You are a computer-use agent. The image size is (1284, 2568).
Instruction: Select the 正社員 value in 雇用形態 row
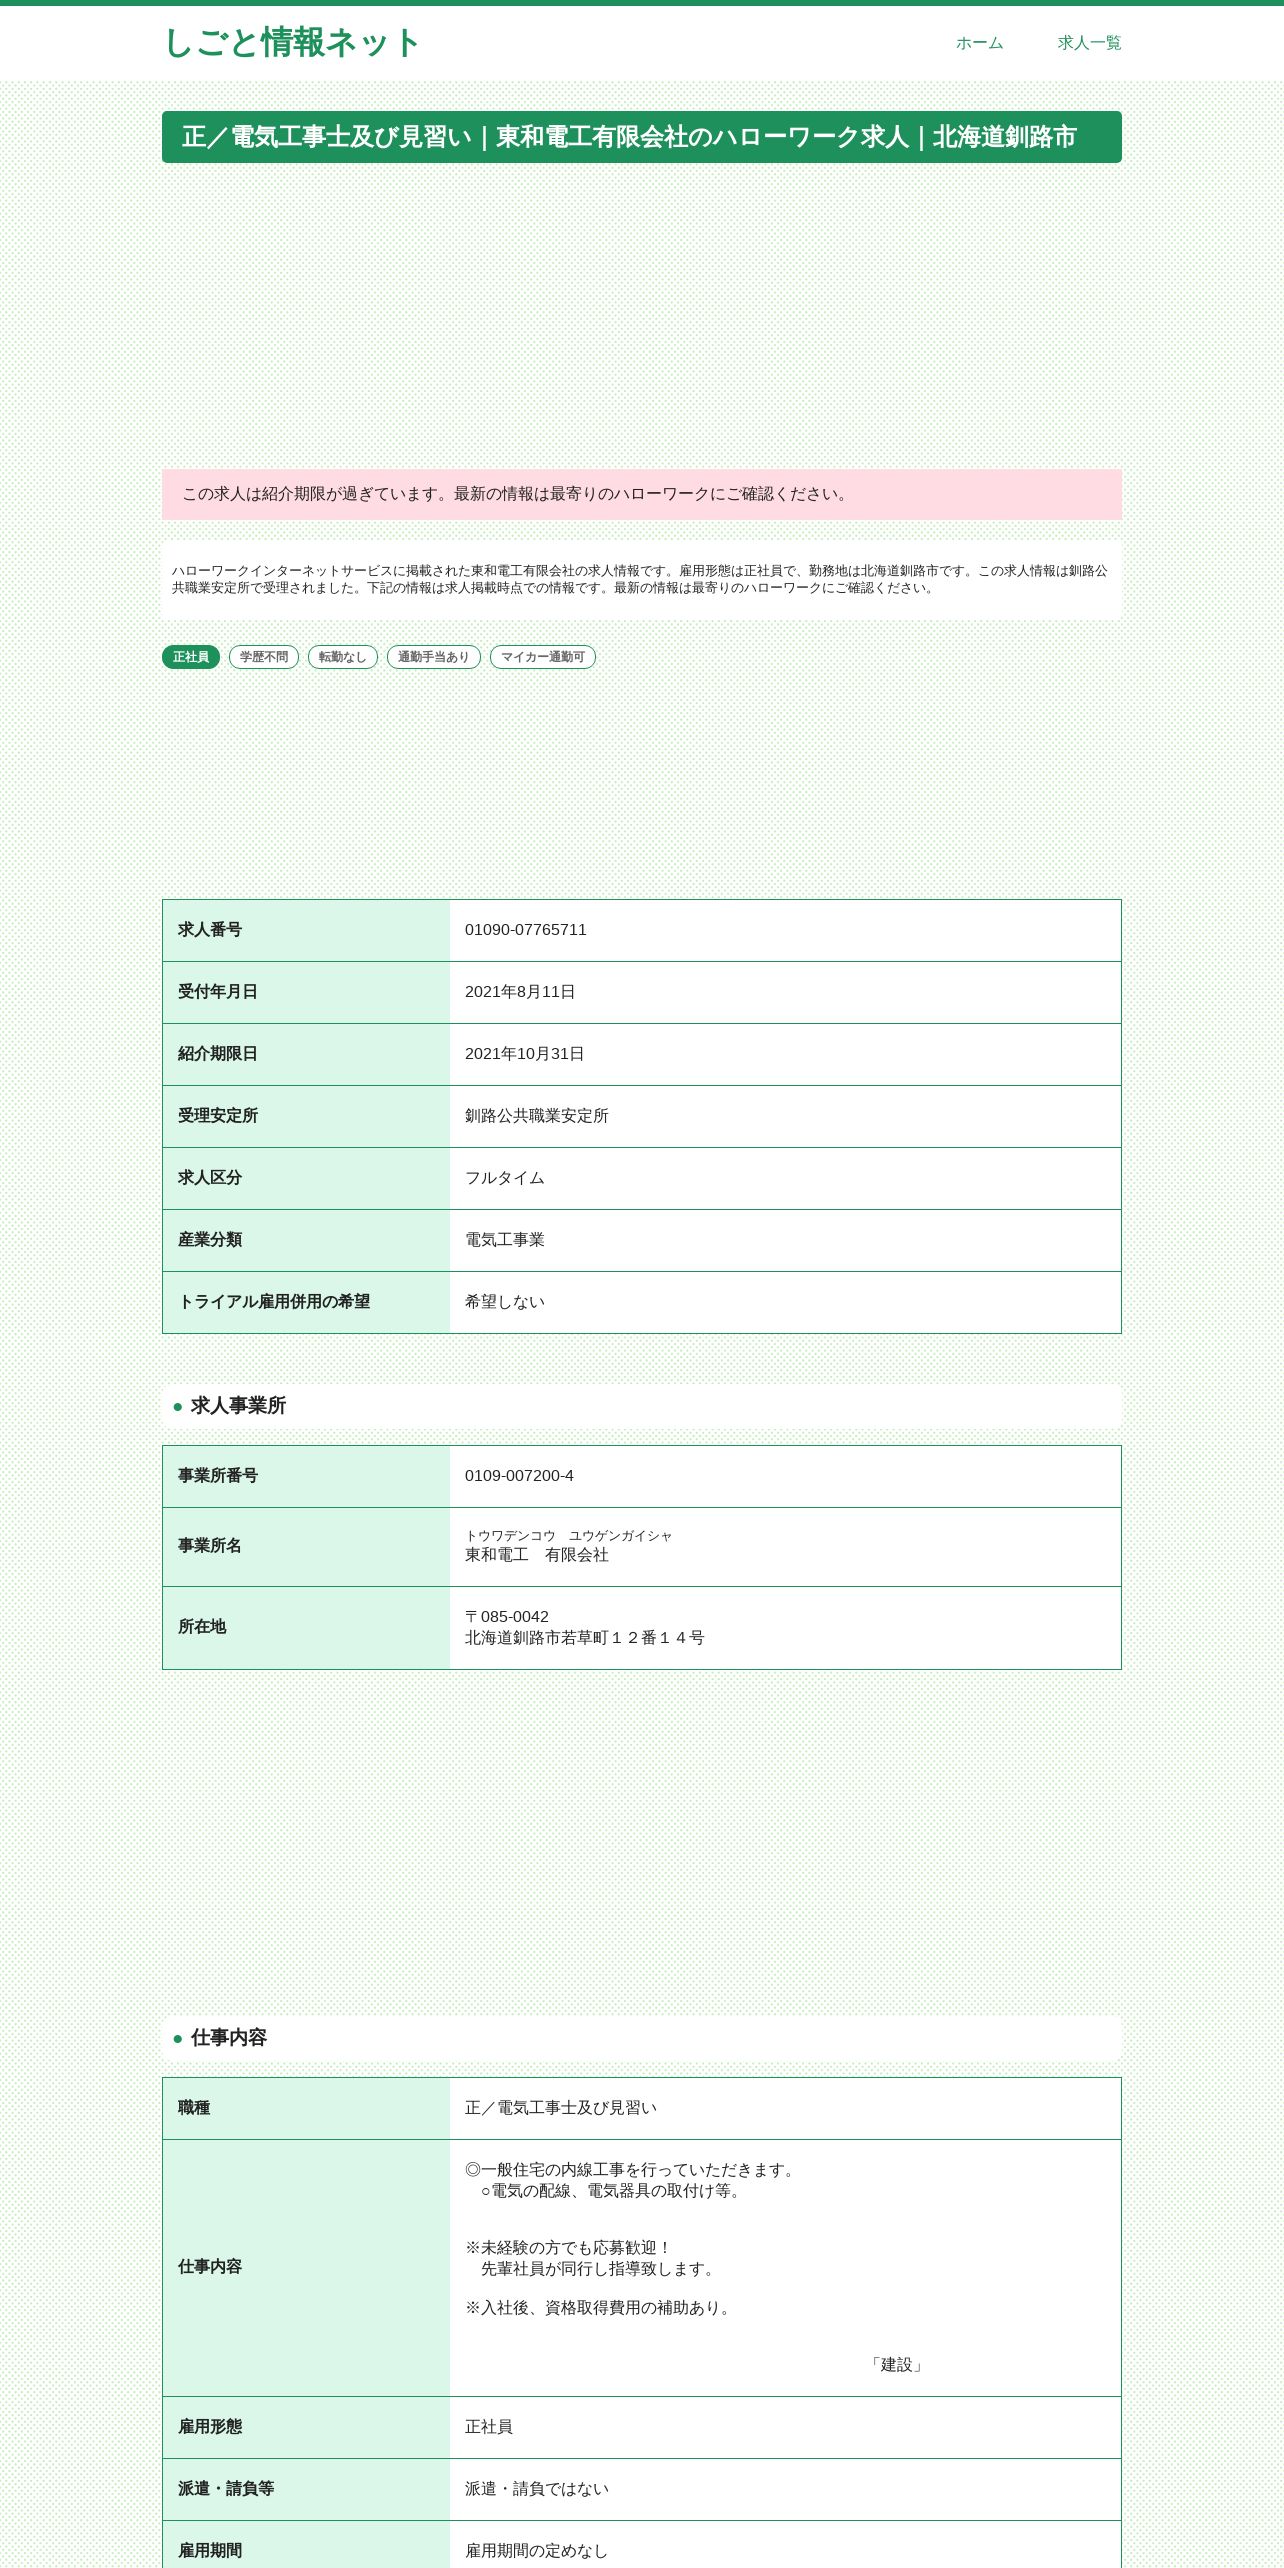click(x=489, y=2427)
